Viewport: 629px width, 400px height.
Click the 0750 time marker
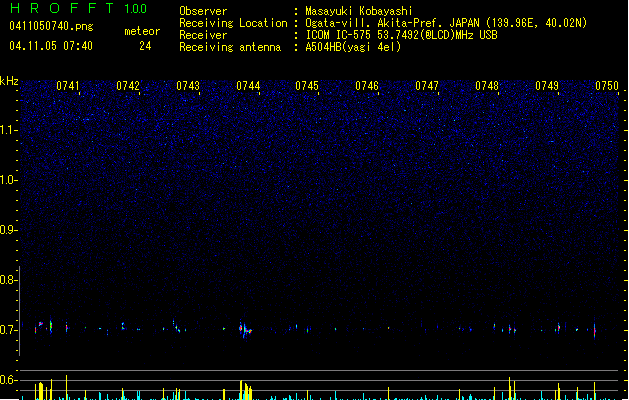607,86
